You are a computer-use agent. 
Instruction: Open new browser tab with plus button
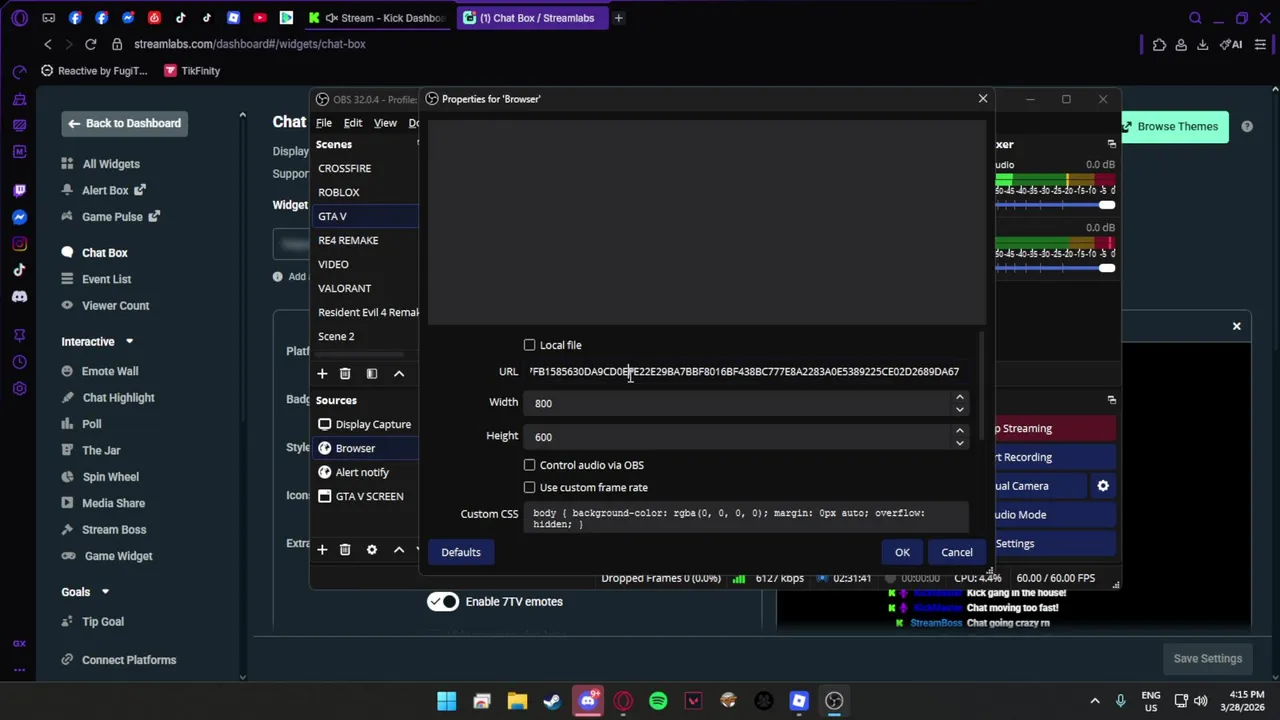click(x=618, y=18)
